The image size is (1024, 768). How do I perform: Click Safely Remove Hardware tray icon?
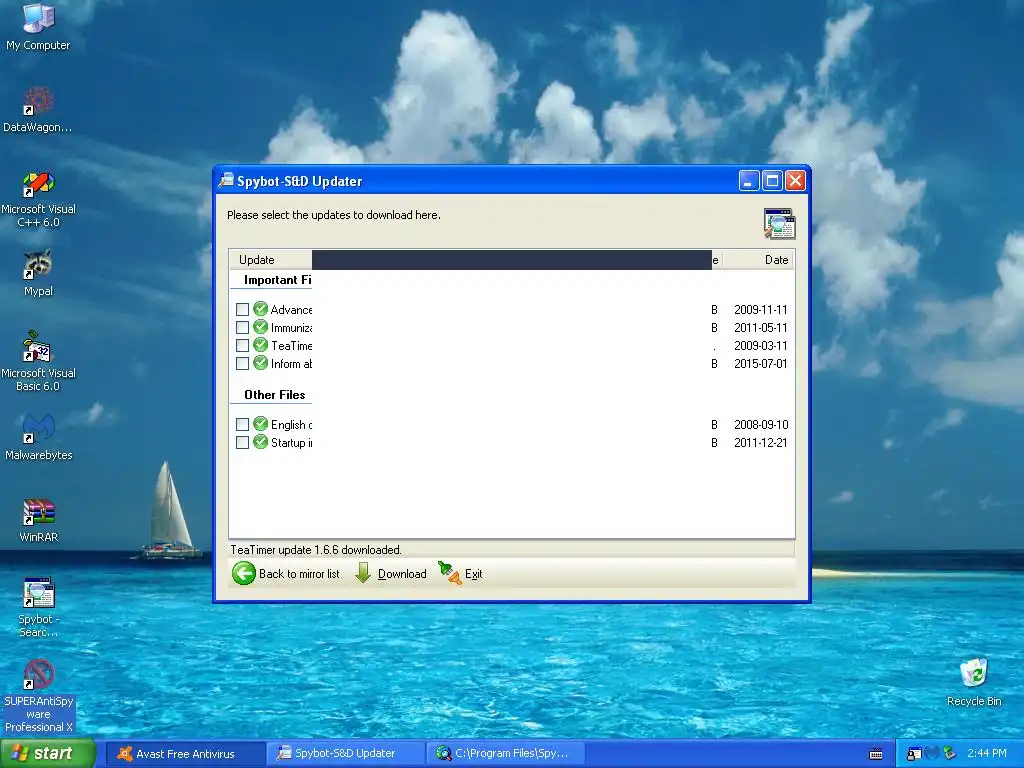pyautogui.click(x=949, y=754)
